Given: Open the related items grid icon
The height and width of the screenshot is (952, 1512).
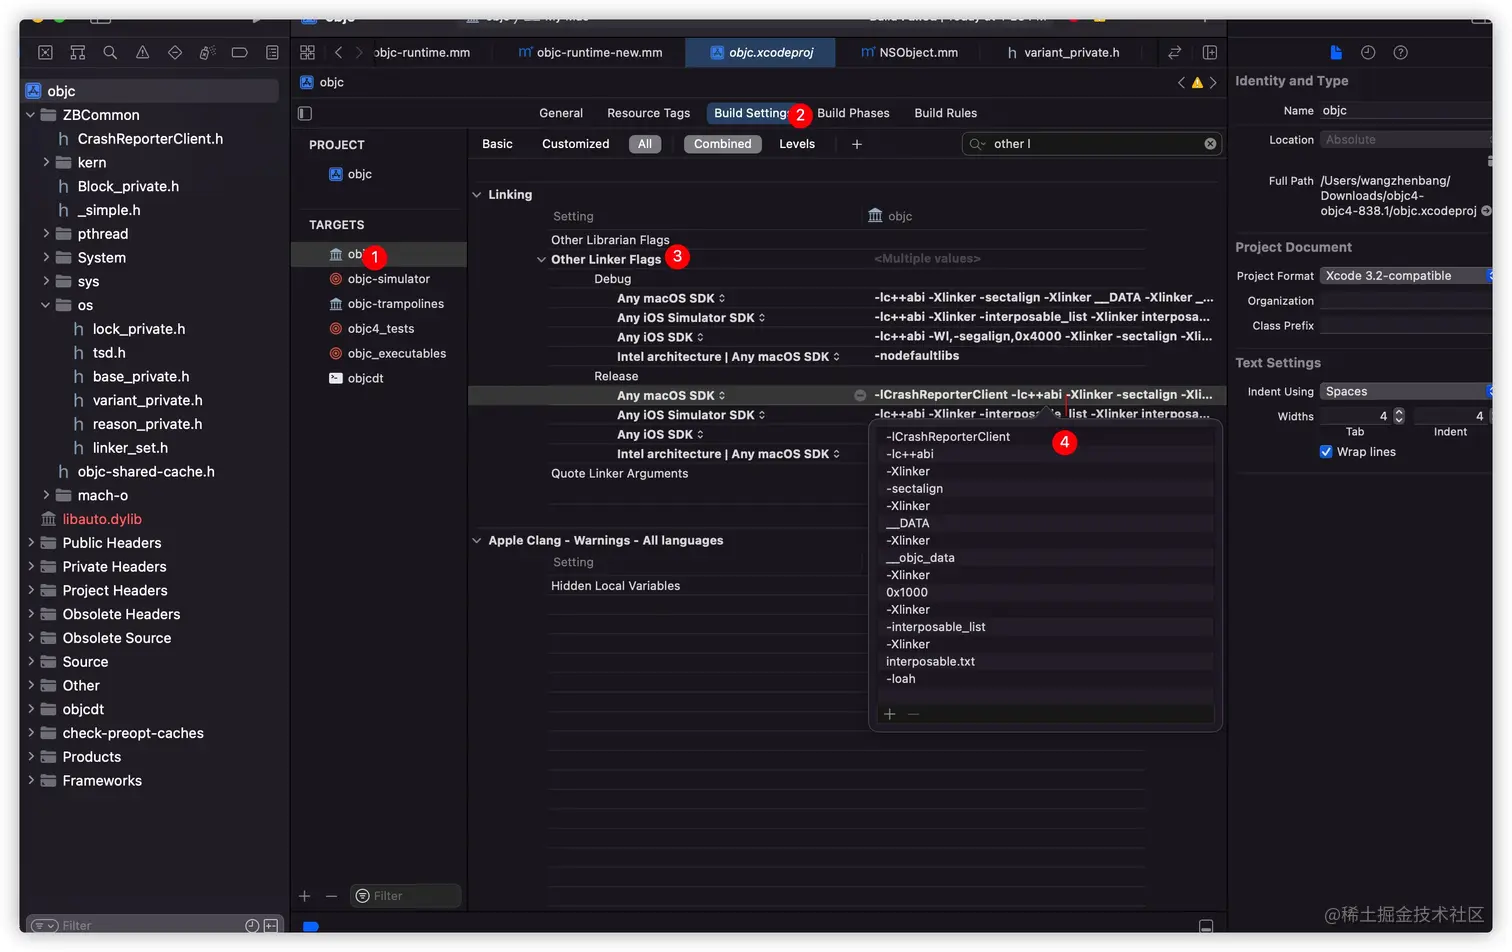Looking at the screenshot, I should (307, 52).
